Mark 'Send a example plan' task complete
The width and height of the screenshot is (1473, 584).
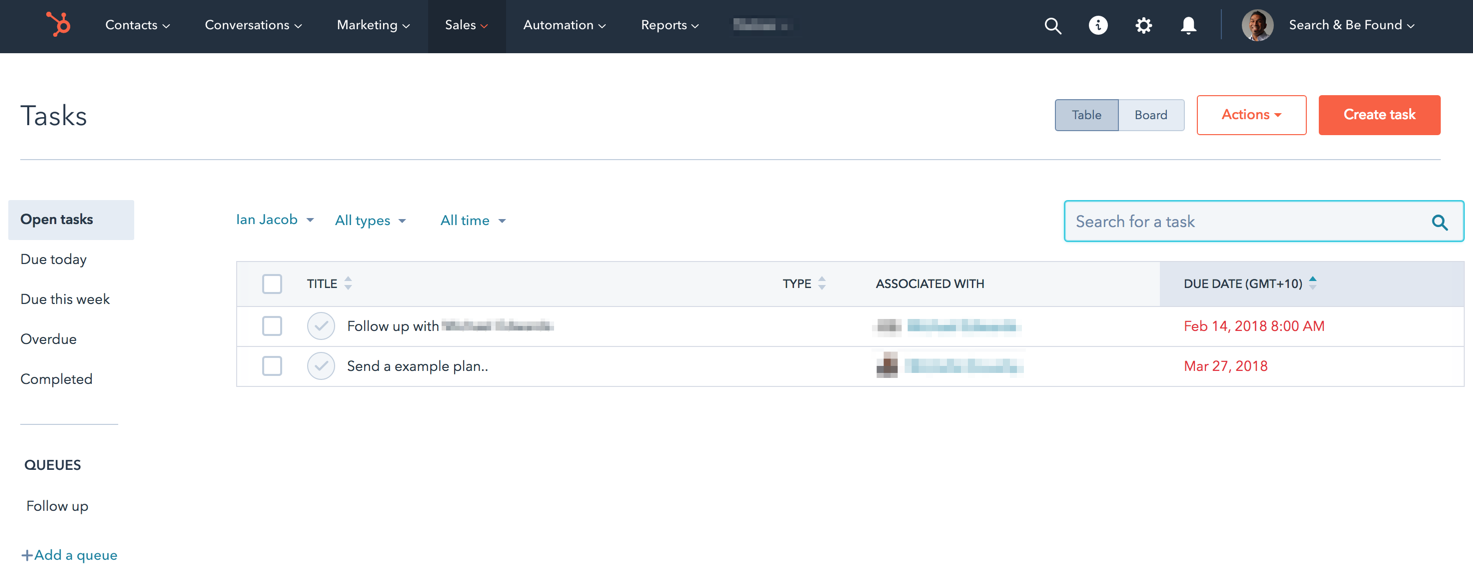click(x=321, y=366)
